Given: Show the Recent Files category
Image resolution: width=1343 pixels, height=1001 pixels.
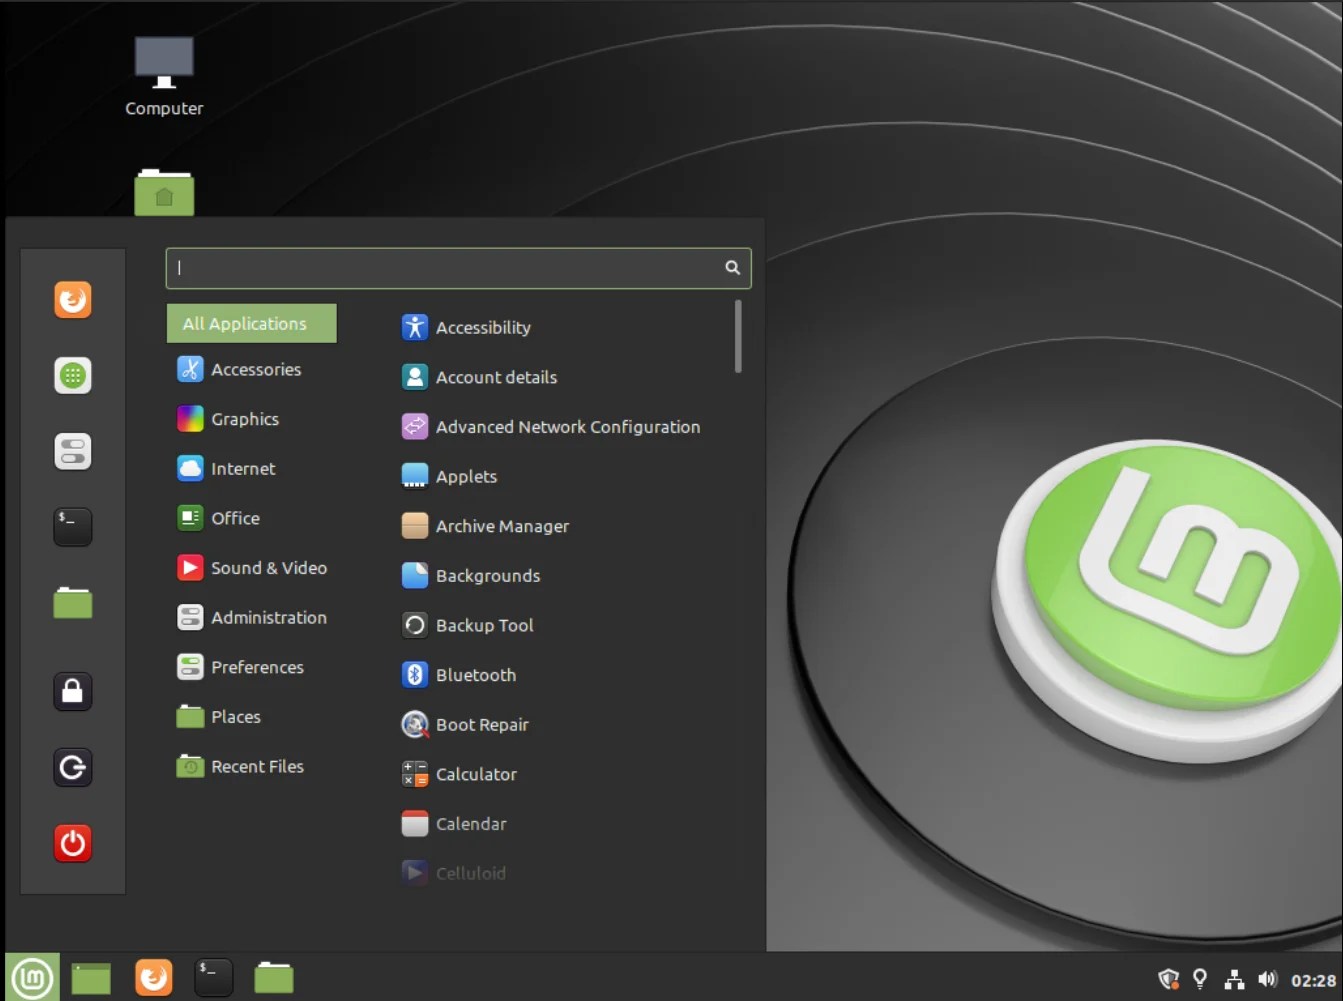Looking at the screenshot, I should 256,766.
